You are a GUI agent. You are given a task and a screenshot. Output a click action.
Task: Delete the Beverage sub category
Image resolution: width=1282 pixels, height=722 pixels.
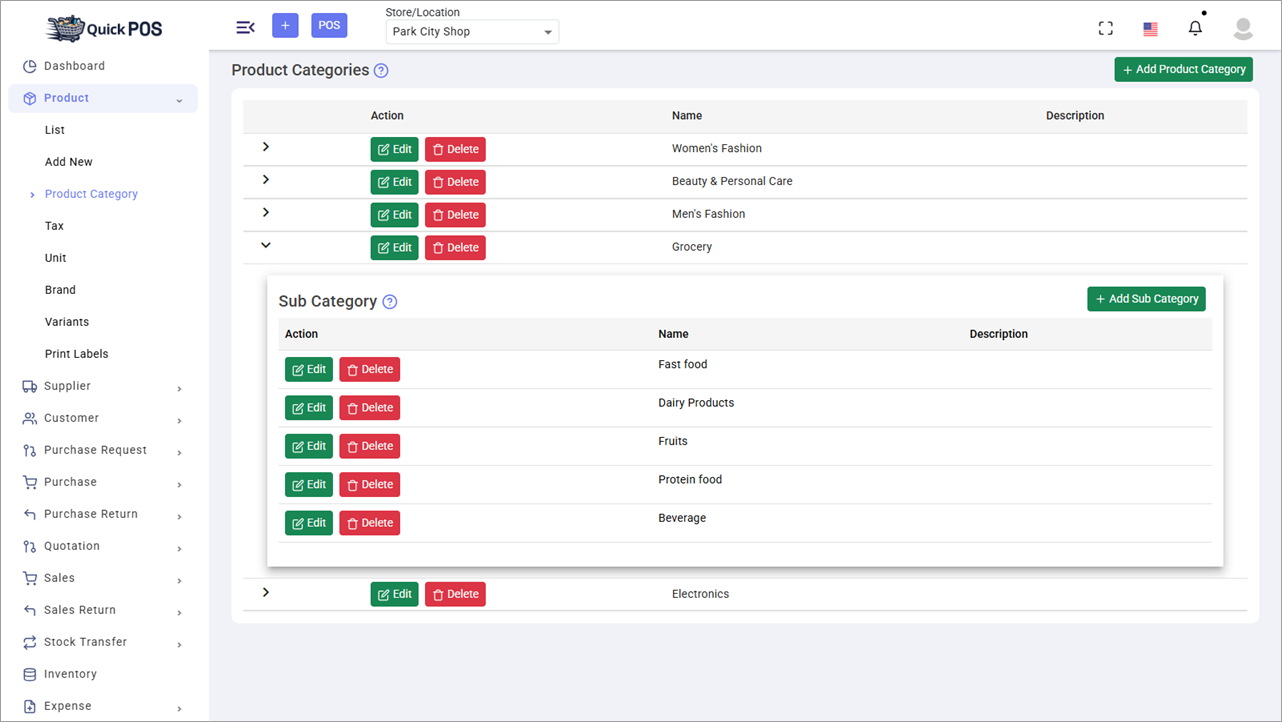369,522
